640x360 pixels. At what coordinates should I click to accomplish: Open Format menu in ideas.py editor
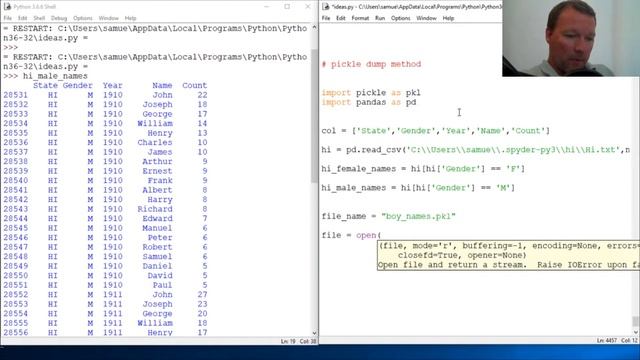(360, 18)
